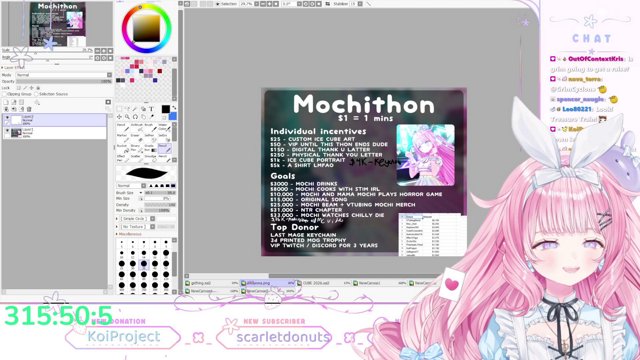Choose the Effect Pen tool
The image size is (640, 360).
pyautogui.click(x=123, y=158)
